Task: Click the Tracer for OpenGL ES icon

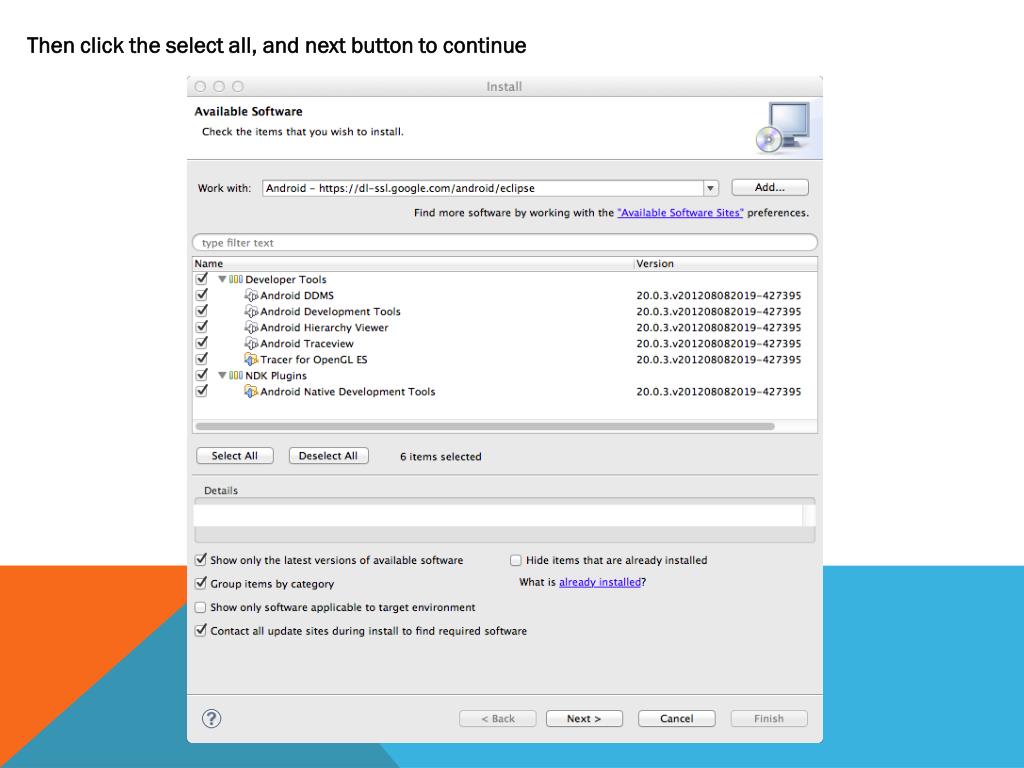Action: (251, 359)
